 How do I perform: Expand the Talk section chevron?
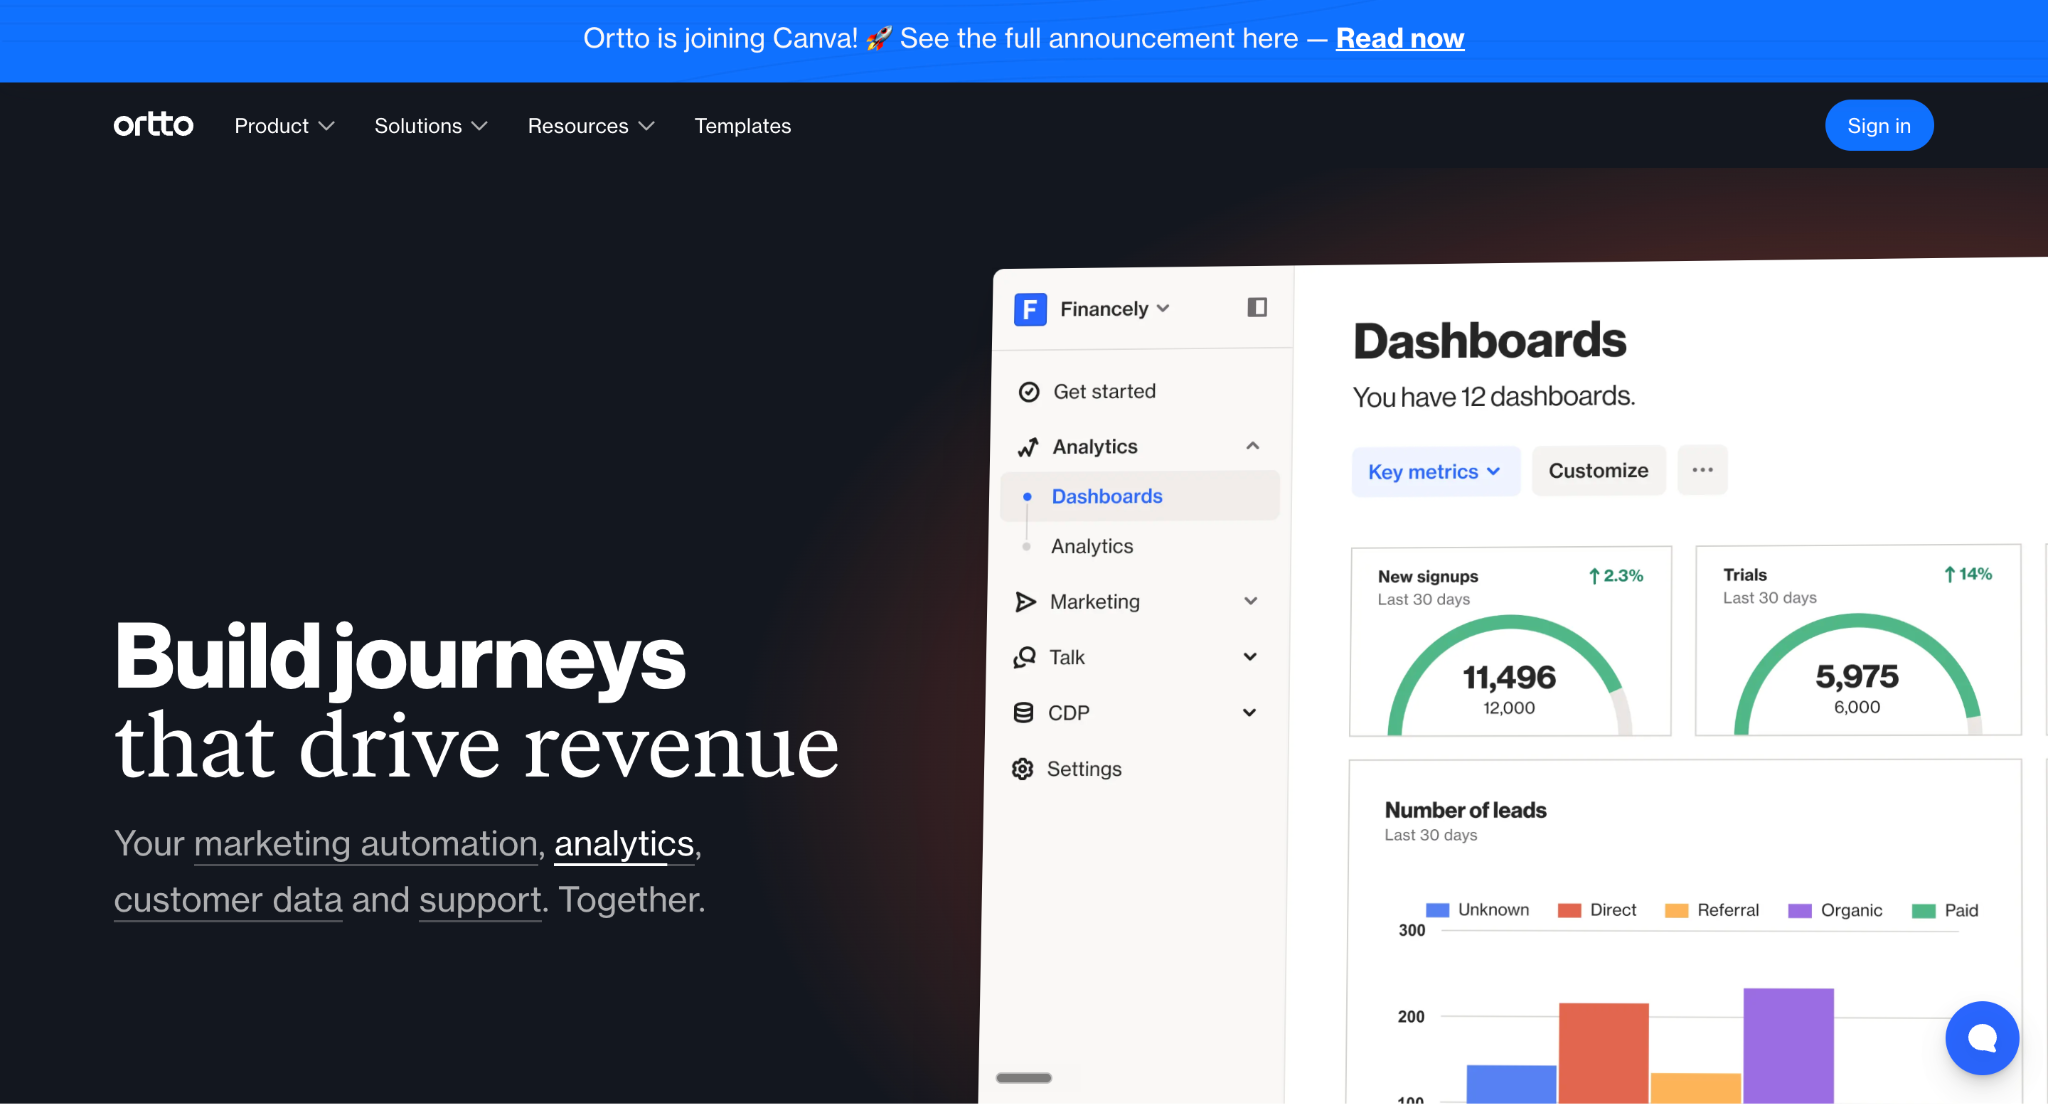1250,657
